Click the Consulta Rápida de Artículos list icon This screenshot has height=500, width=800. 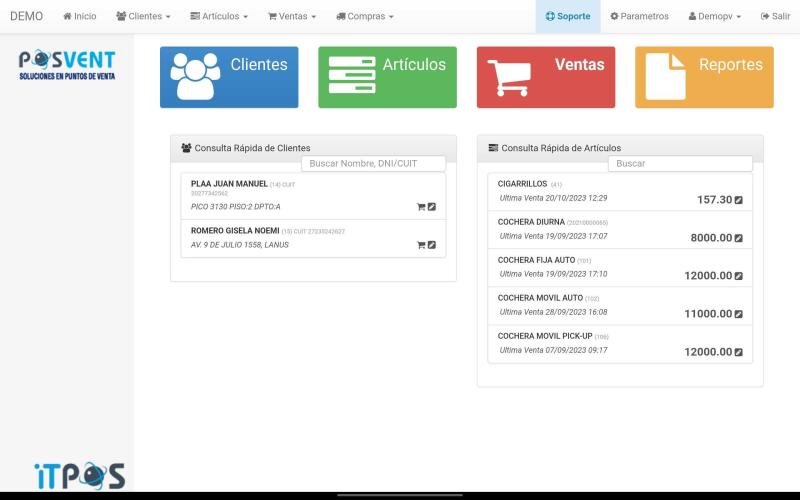click(493, 148)
